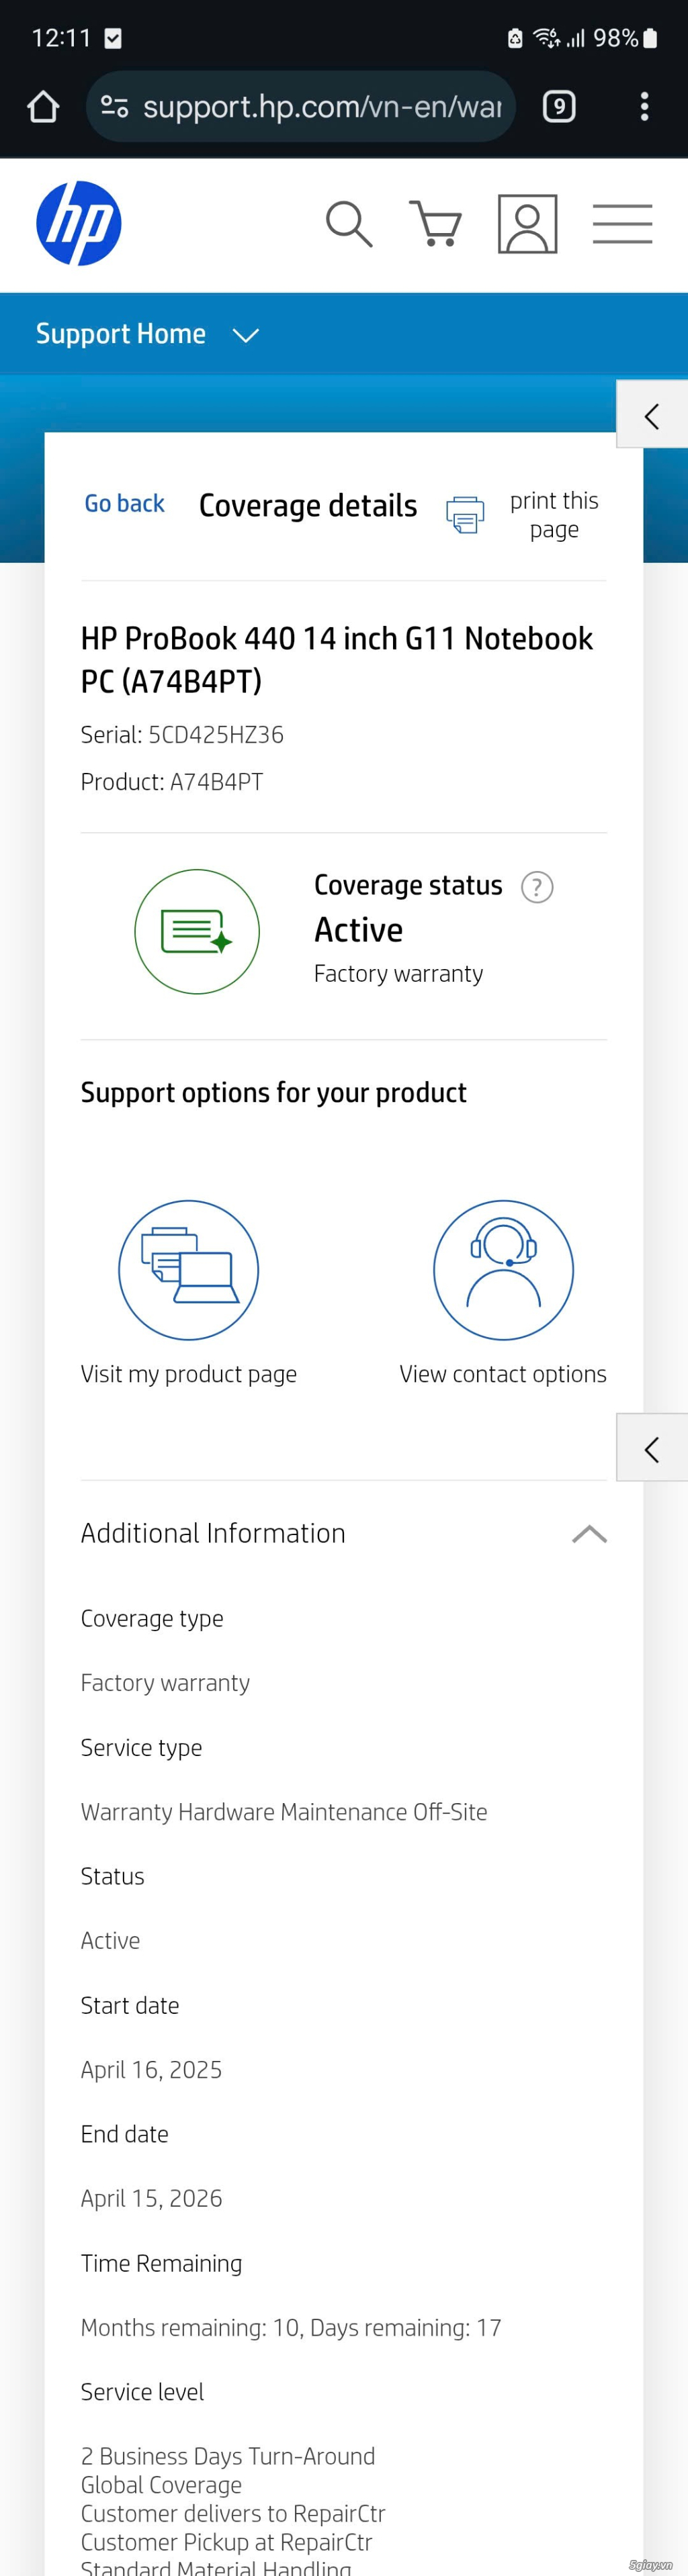This screenshot has width=688, height=2576.
Task: Open 'Visit my product page' link
Action: pos(188,1374)
